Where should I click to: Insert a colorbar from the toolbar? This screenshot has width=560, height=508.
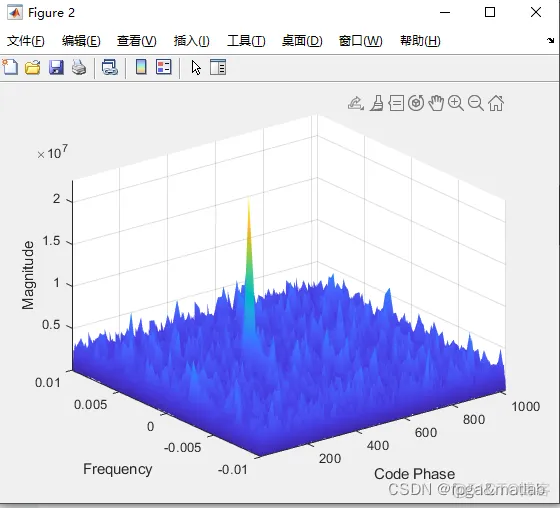tap(141, 67)
